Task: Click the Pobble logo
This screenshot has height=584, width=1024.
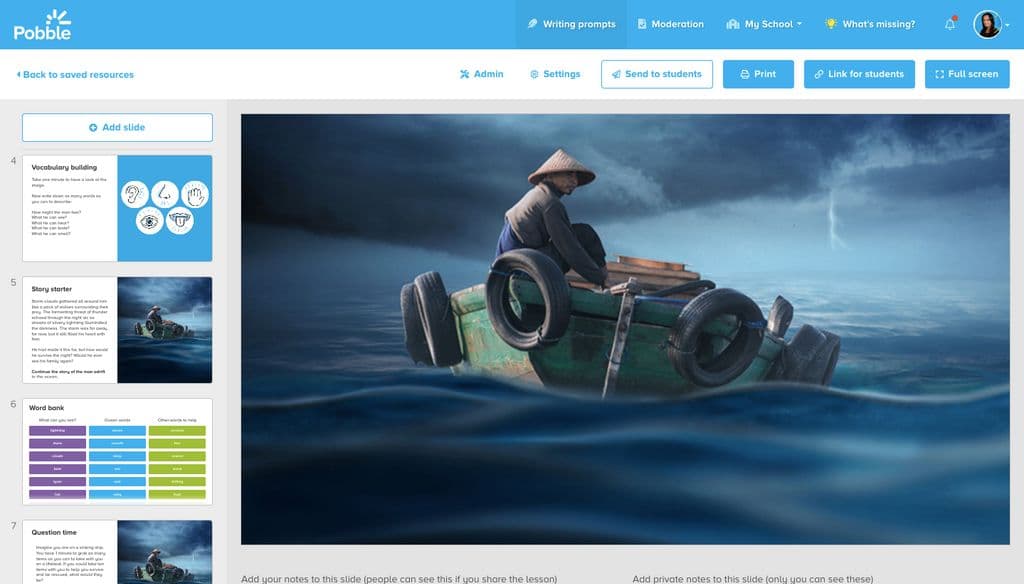Action: [42, 25]
